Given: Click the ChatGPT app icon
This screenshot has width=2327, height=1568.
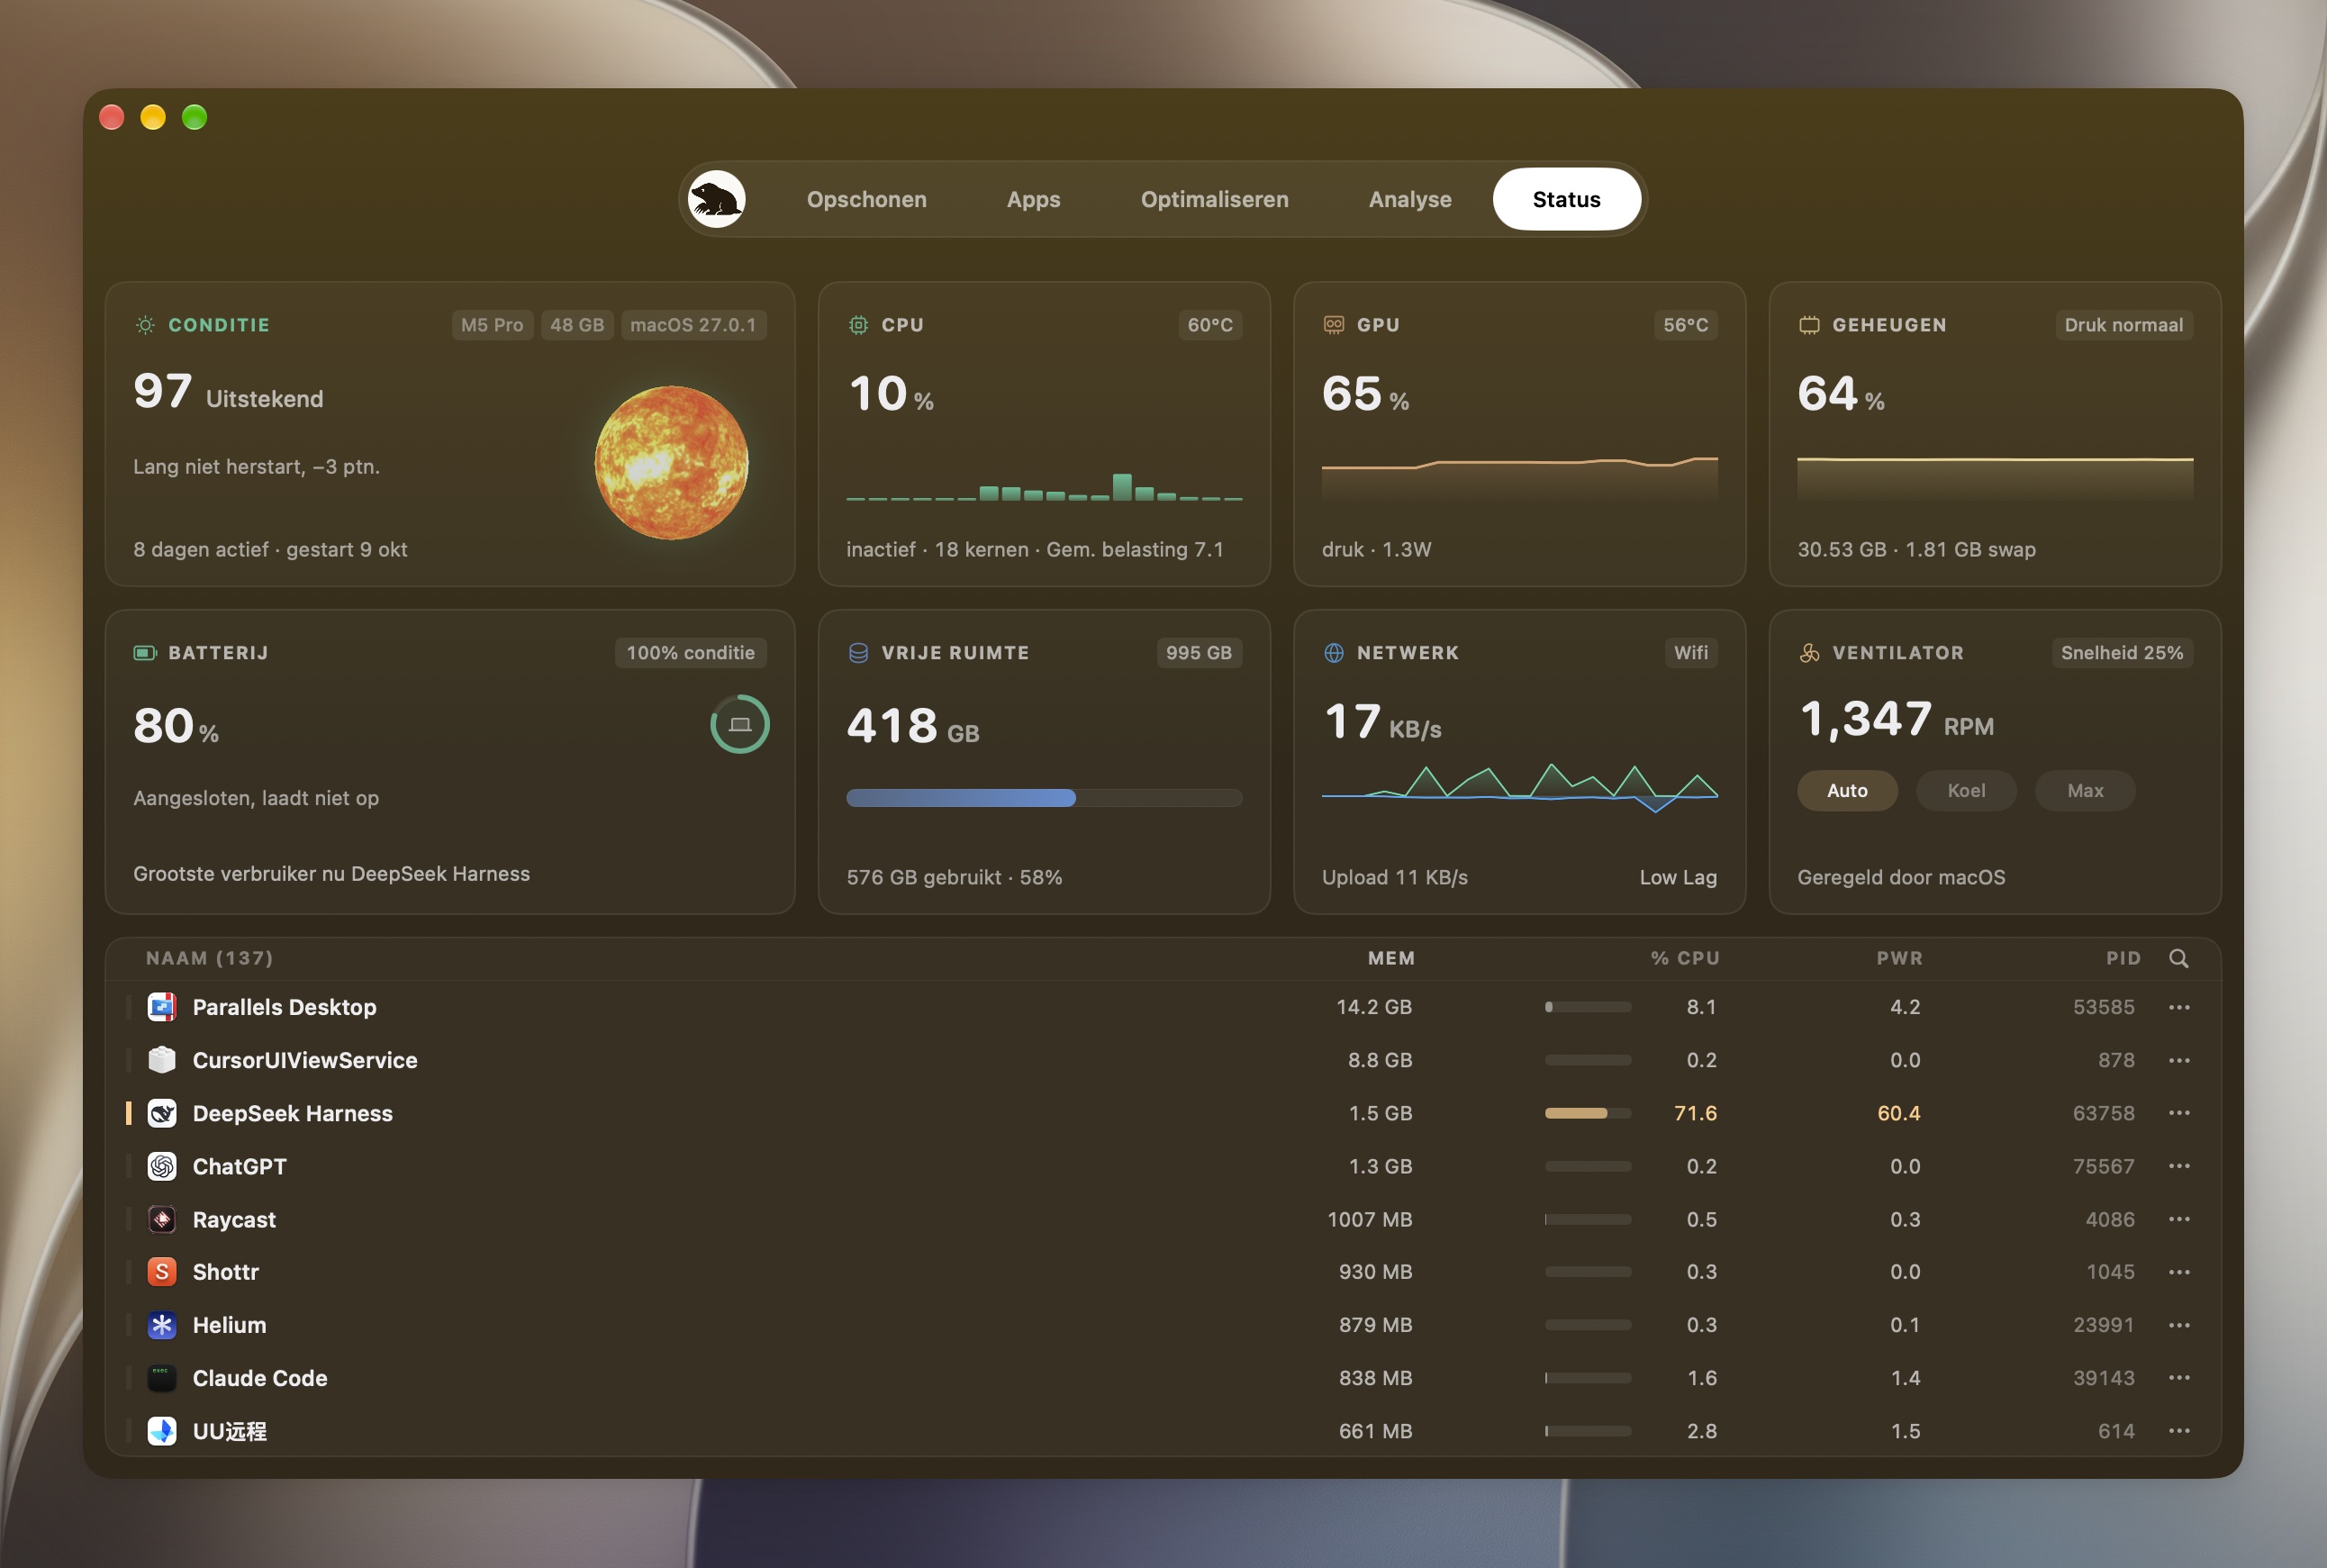Looking at the screenshot, I should click(x=162, y=1166).
